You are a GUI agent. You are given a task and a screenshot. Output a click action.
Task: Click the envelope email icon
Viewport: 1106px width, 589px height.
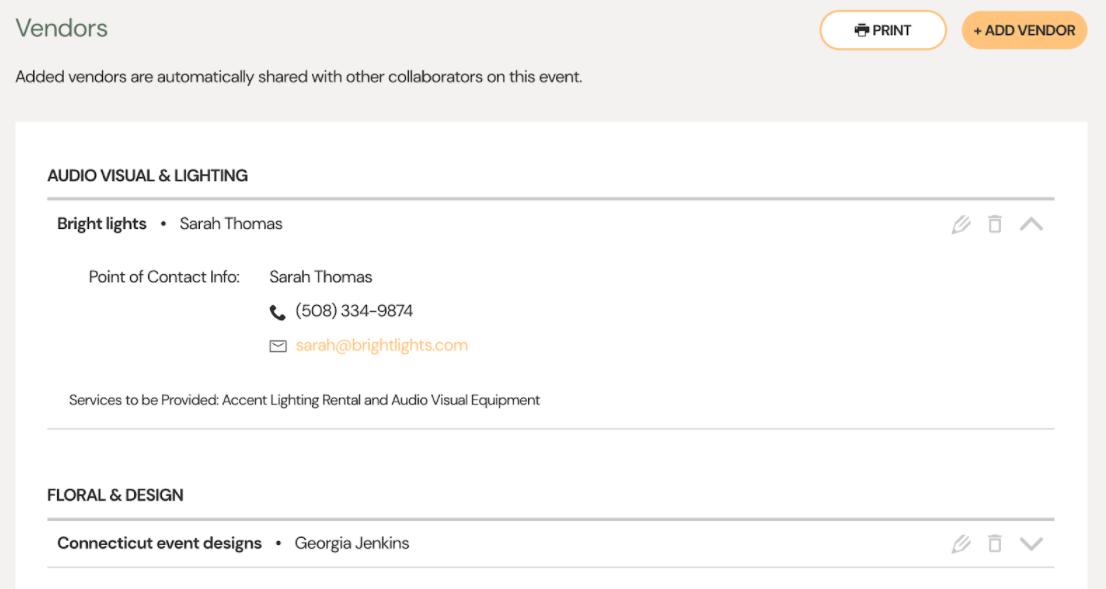(x=278, y=346)
